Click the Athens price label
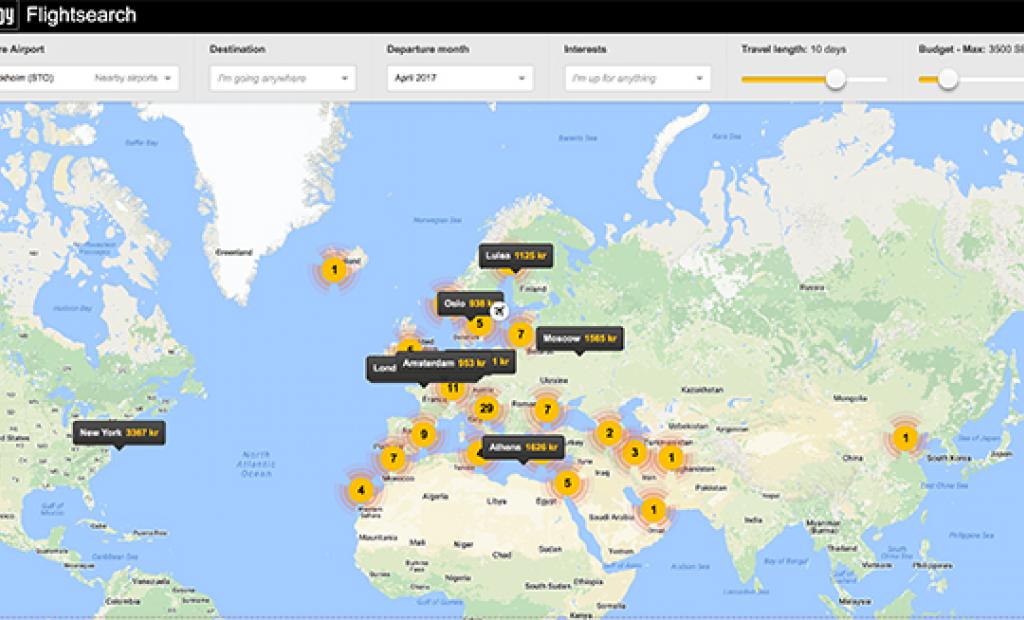The image size is (1024, 620). (x=521, y=447)
